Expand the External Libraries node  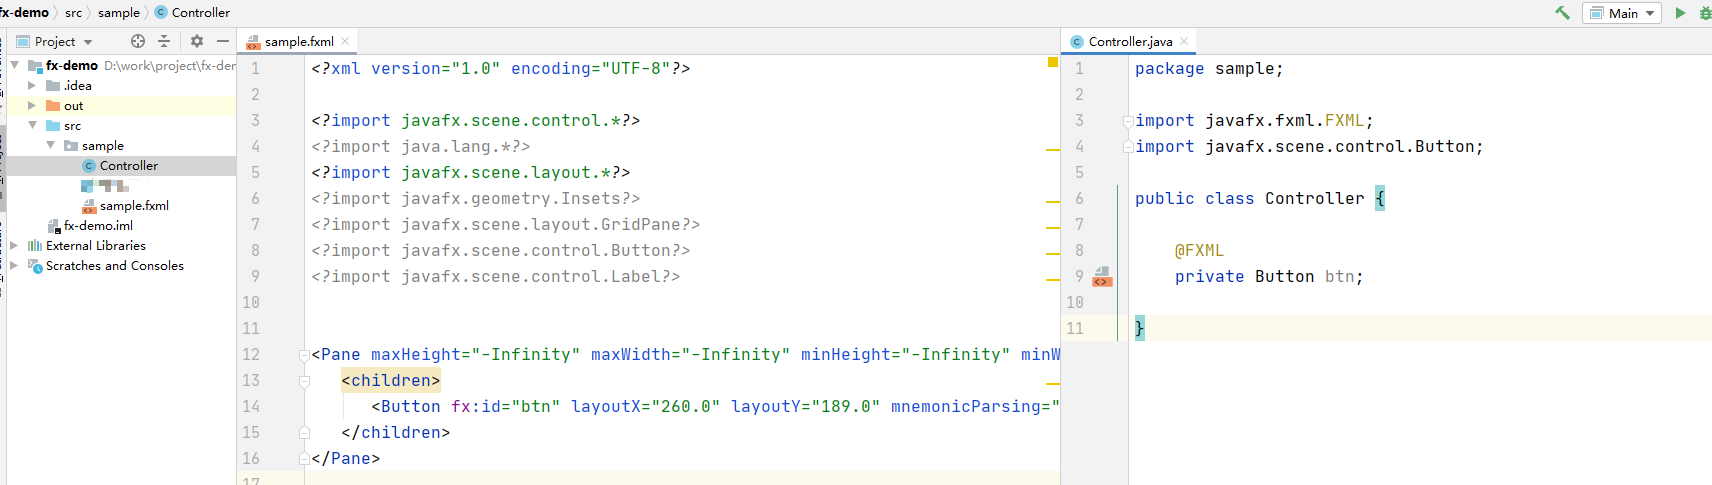click(14, 245)
